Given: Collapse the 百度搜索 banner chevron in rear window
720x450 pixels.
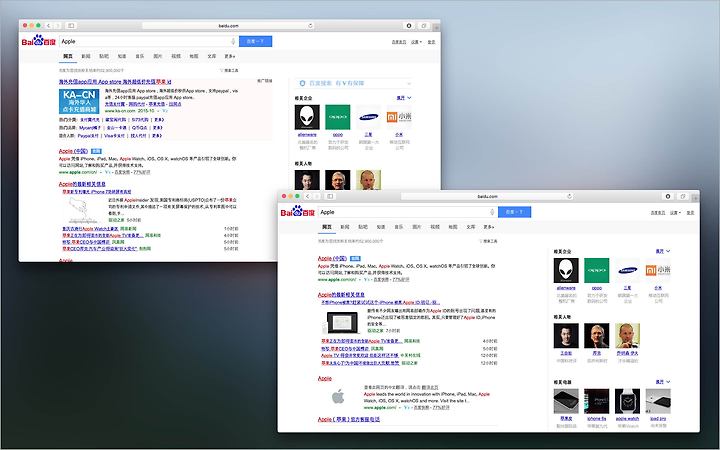Looking at the screenshot, I should pyautogui.click(x=409, y=84).
